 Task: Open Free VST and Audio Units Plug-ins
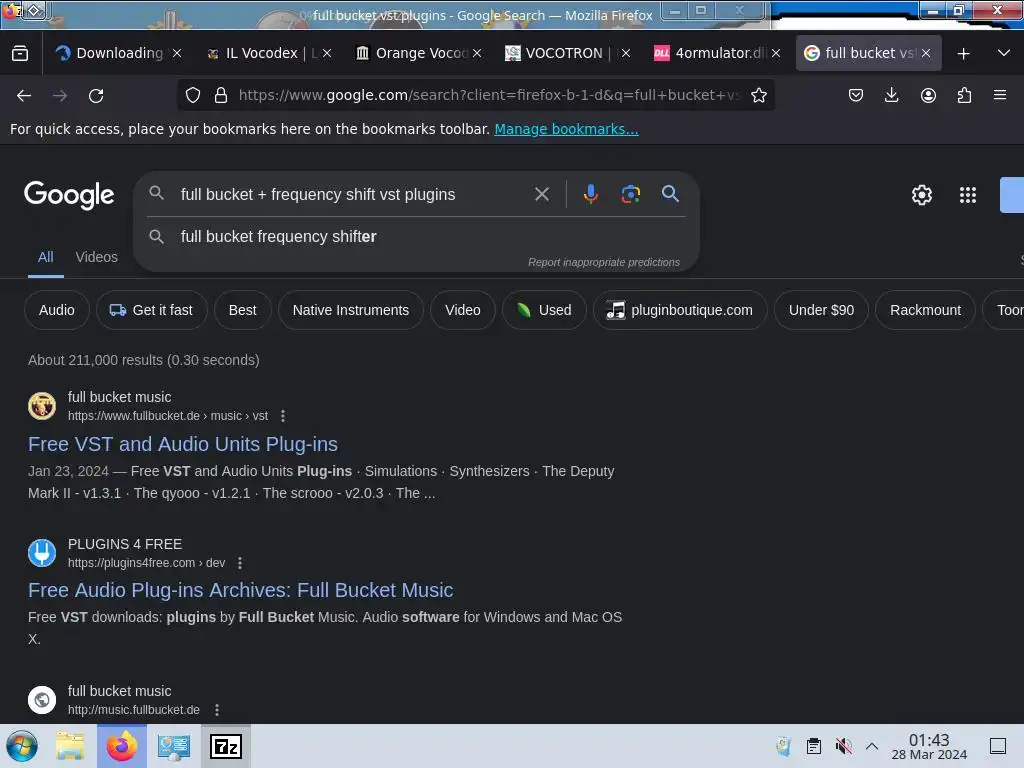click(183, 444)
